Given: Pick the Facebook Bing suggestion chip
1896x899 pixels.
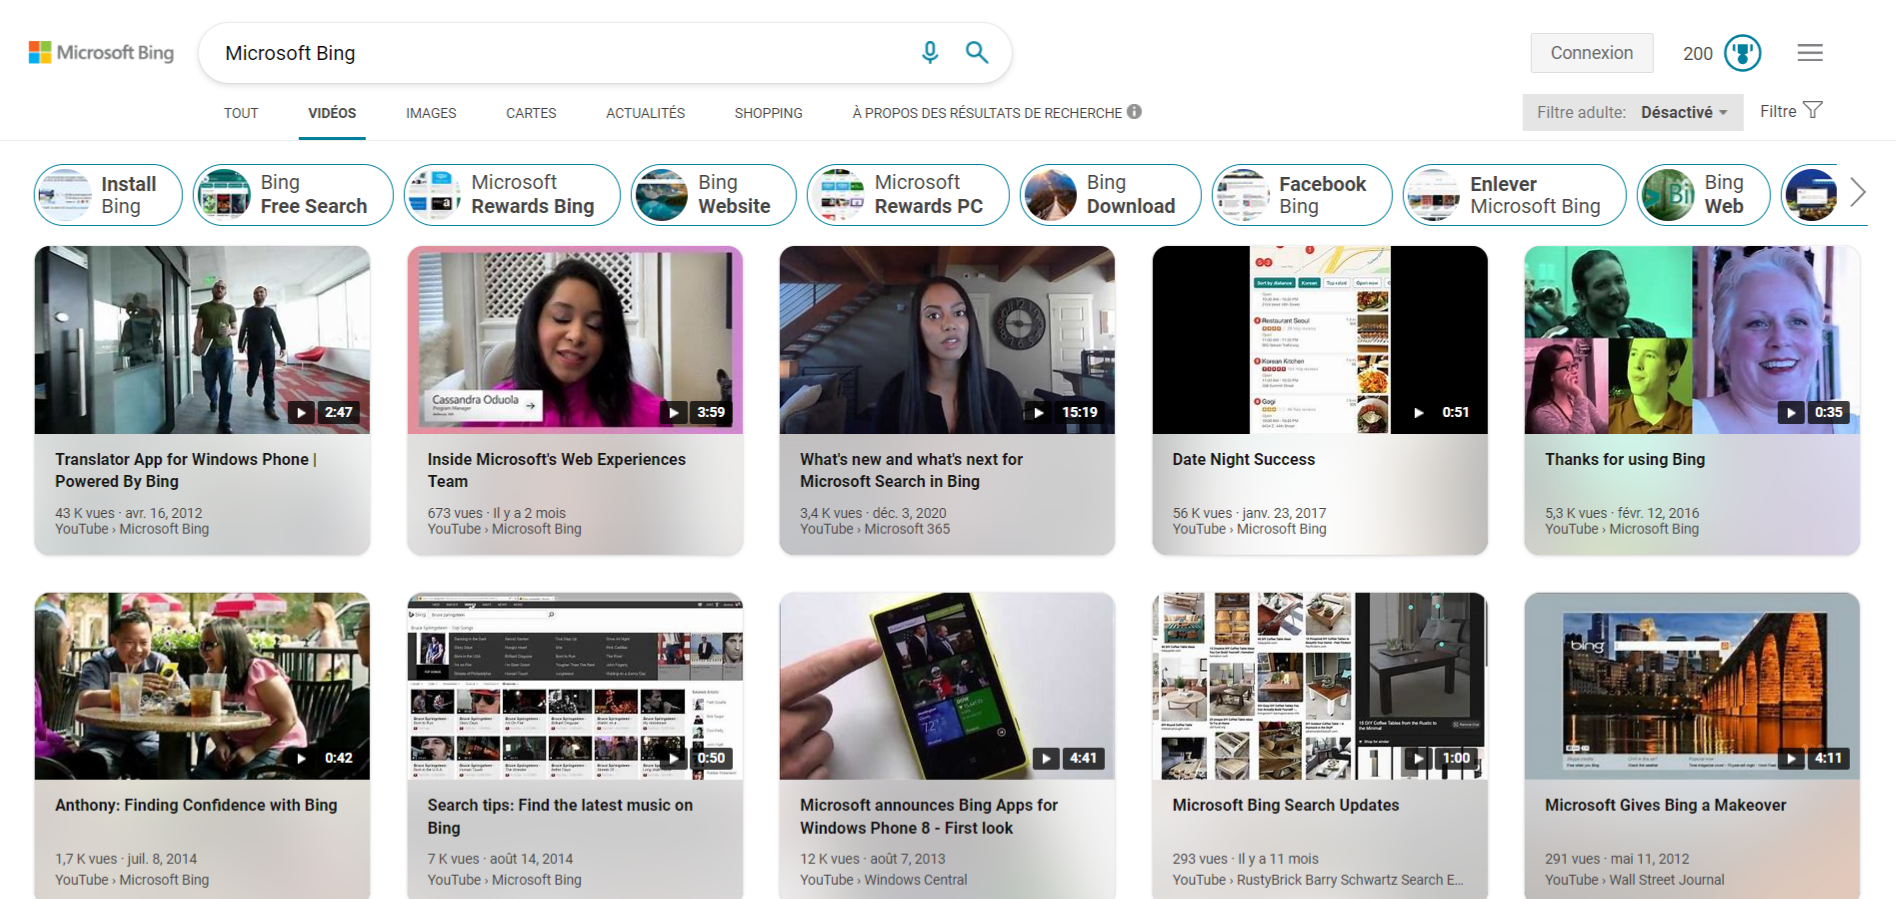Looking at the screenshot, I should point(1302,195).
